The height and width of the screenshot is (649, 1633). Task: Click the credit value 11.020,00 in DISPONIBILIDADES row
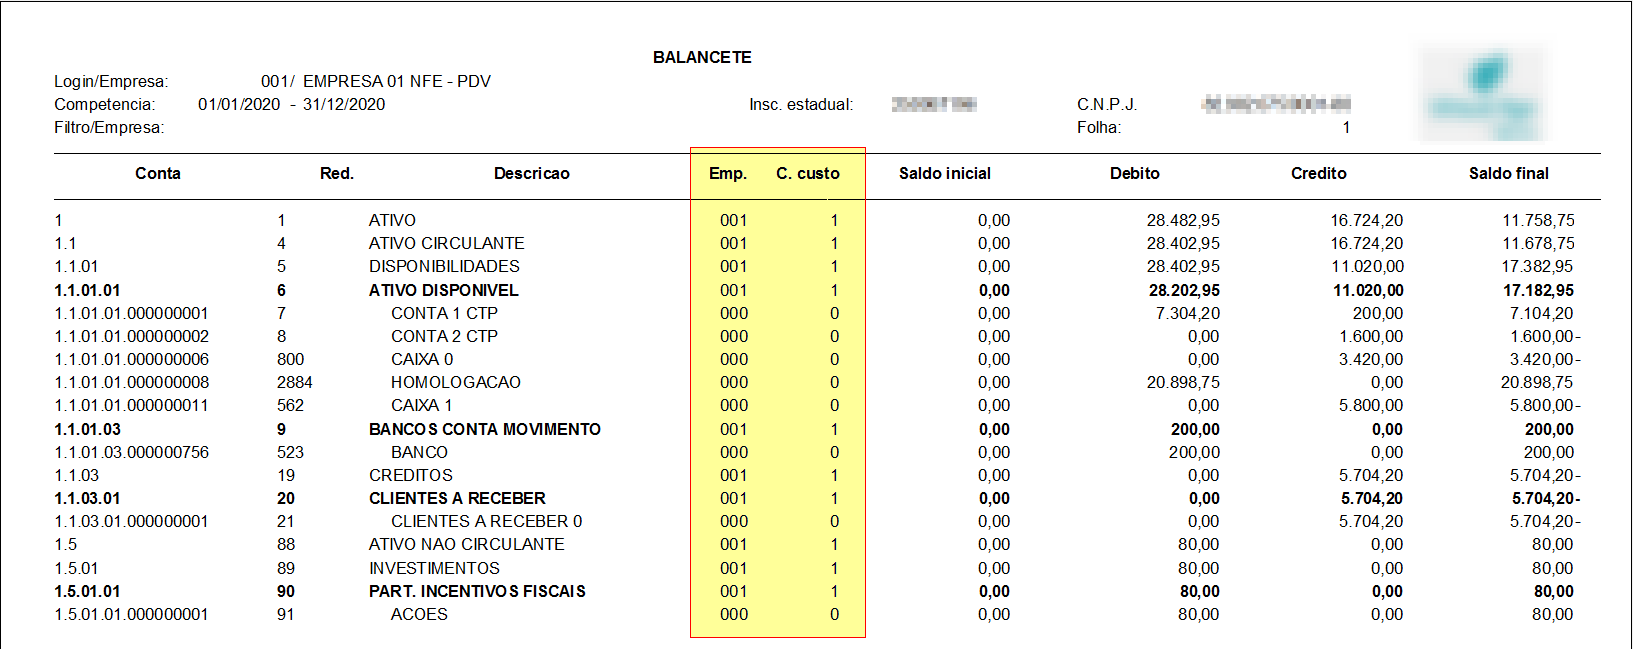[1367, 266]
